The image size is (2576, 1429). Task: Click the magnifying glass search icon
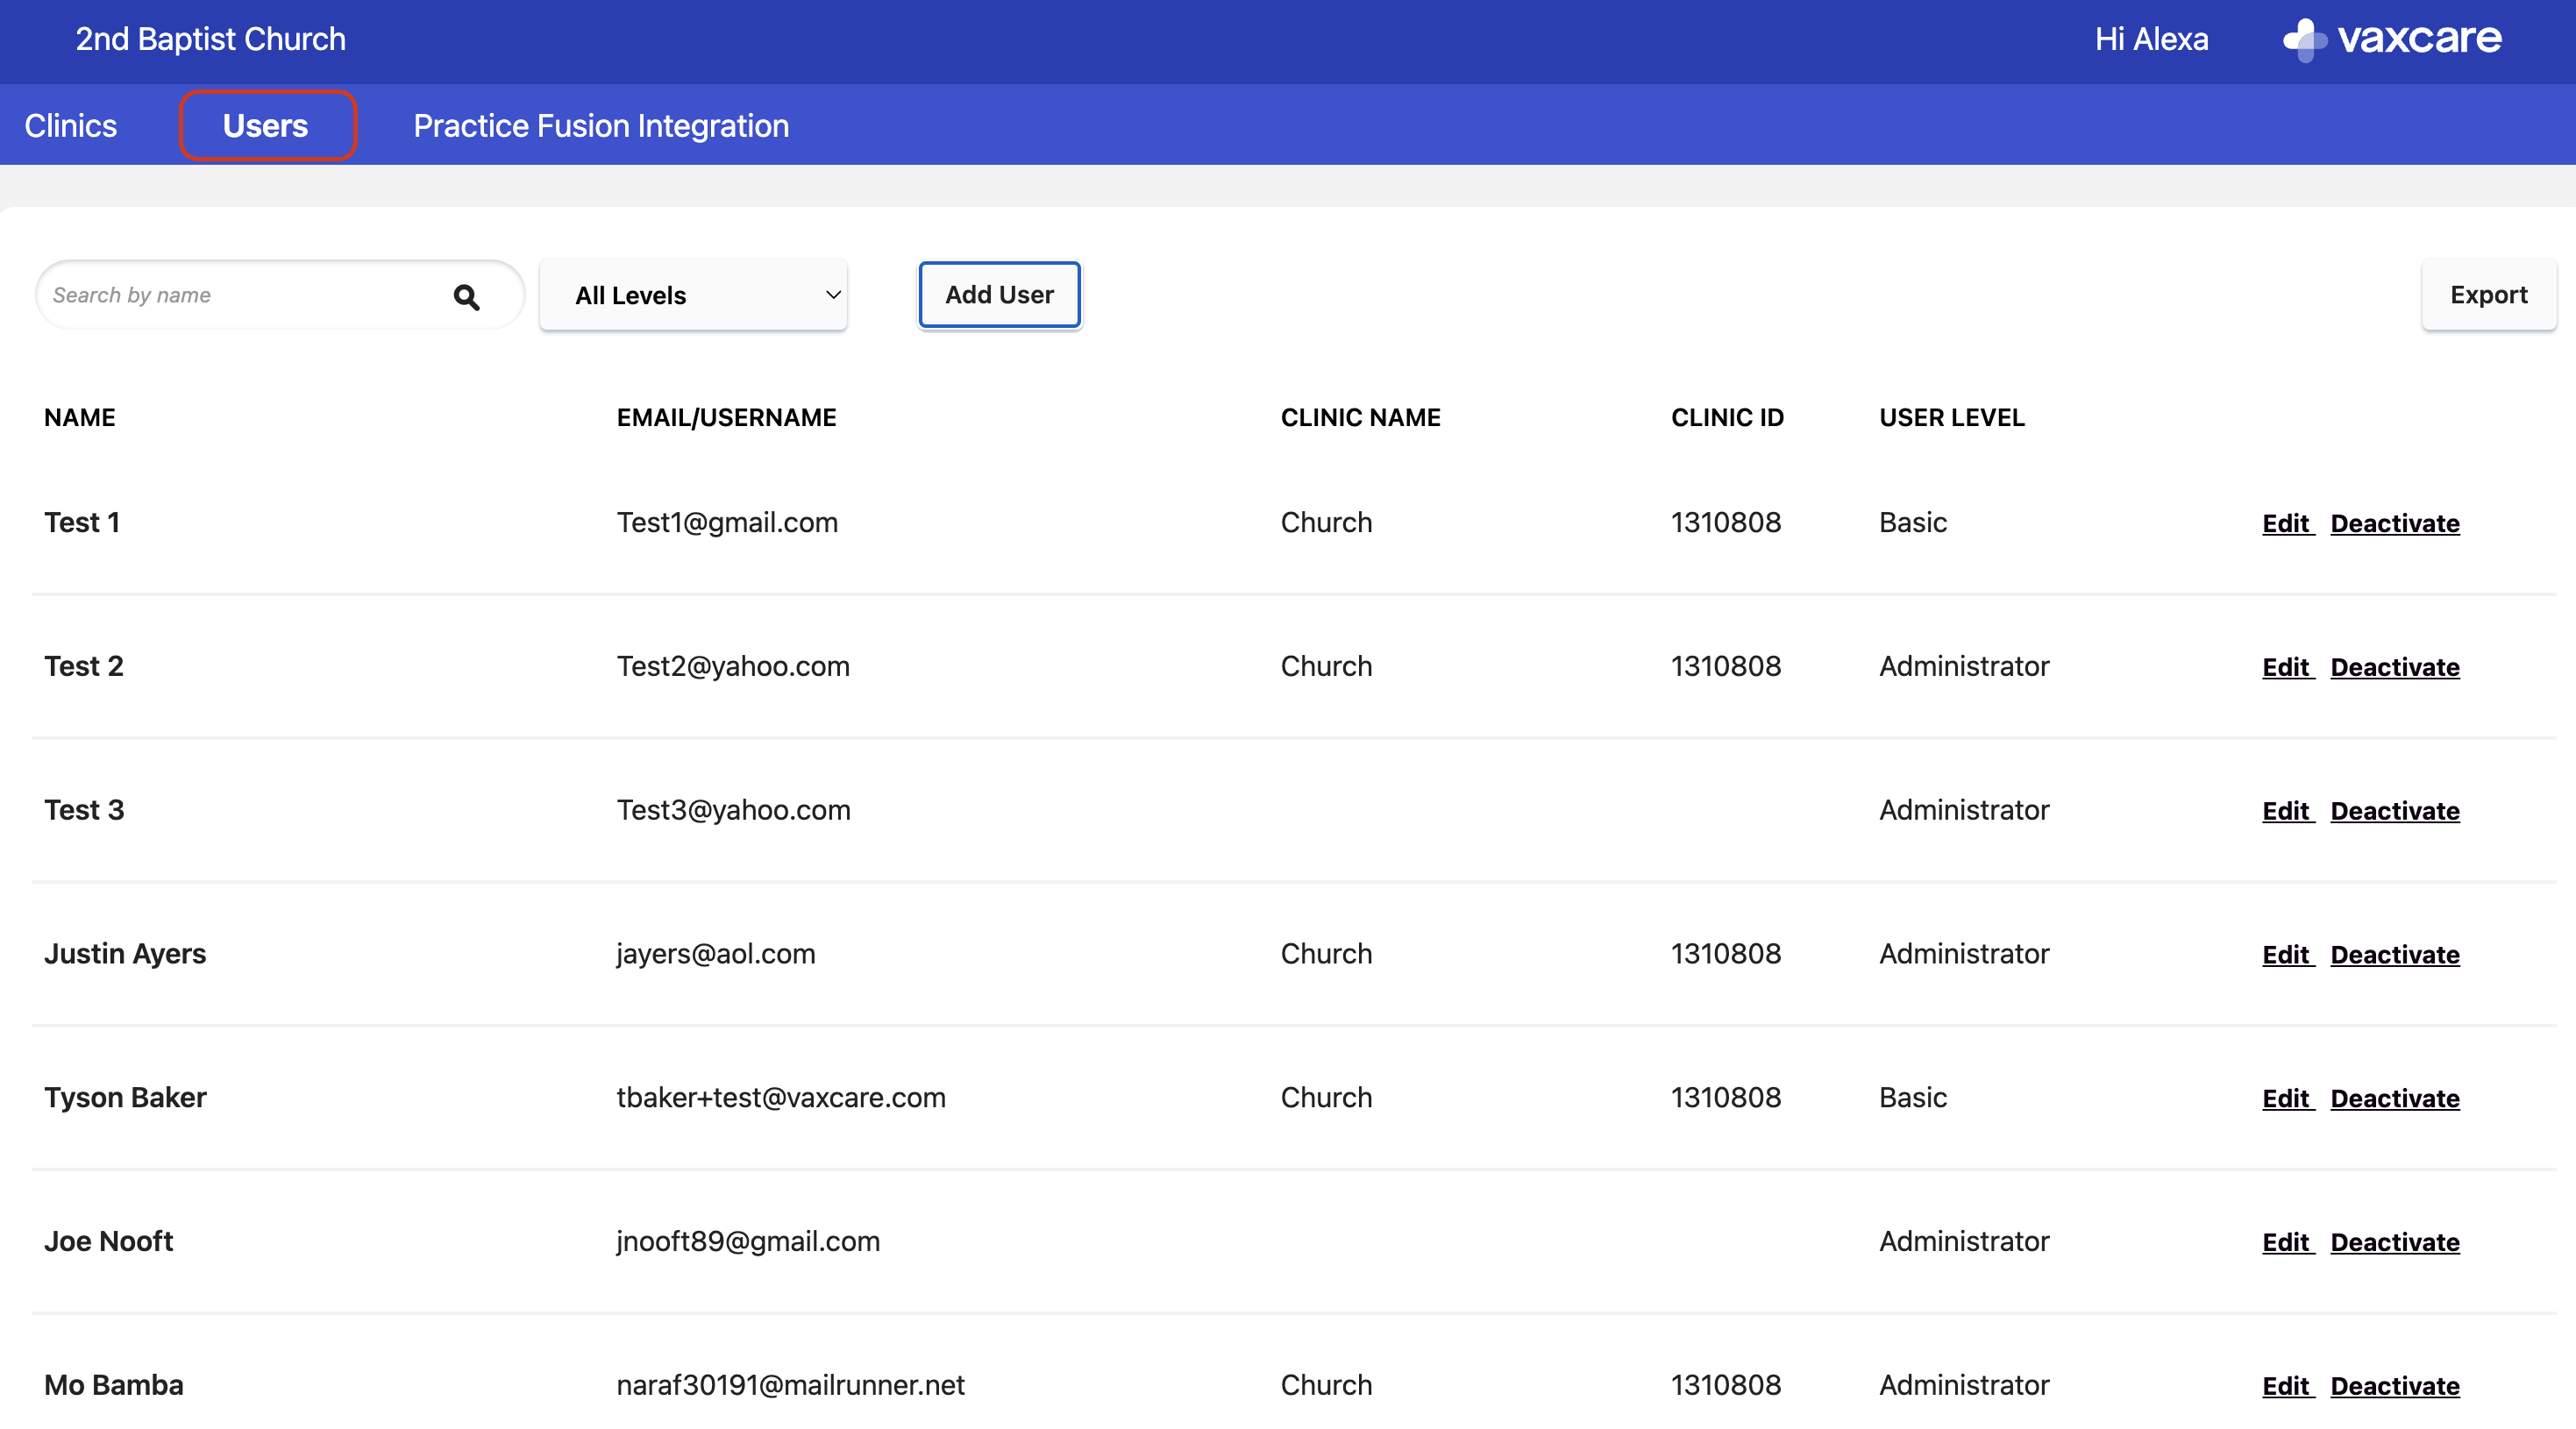[466, 296]
